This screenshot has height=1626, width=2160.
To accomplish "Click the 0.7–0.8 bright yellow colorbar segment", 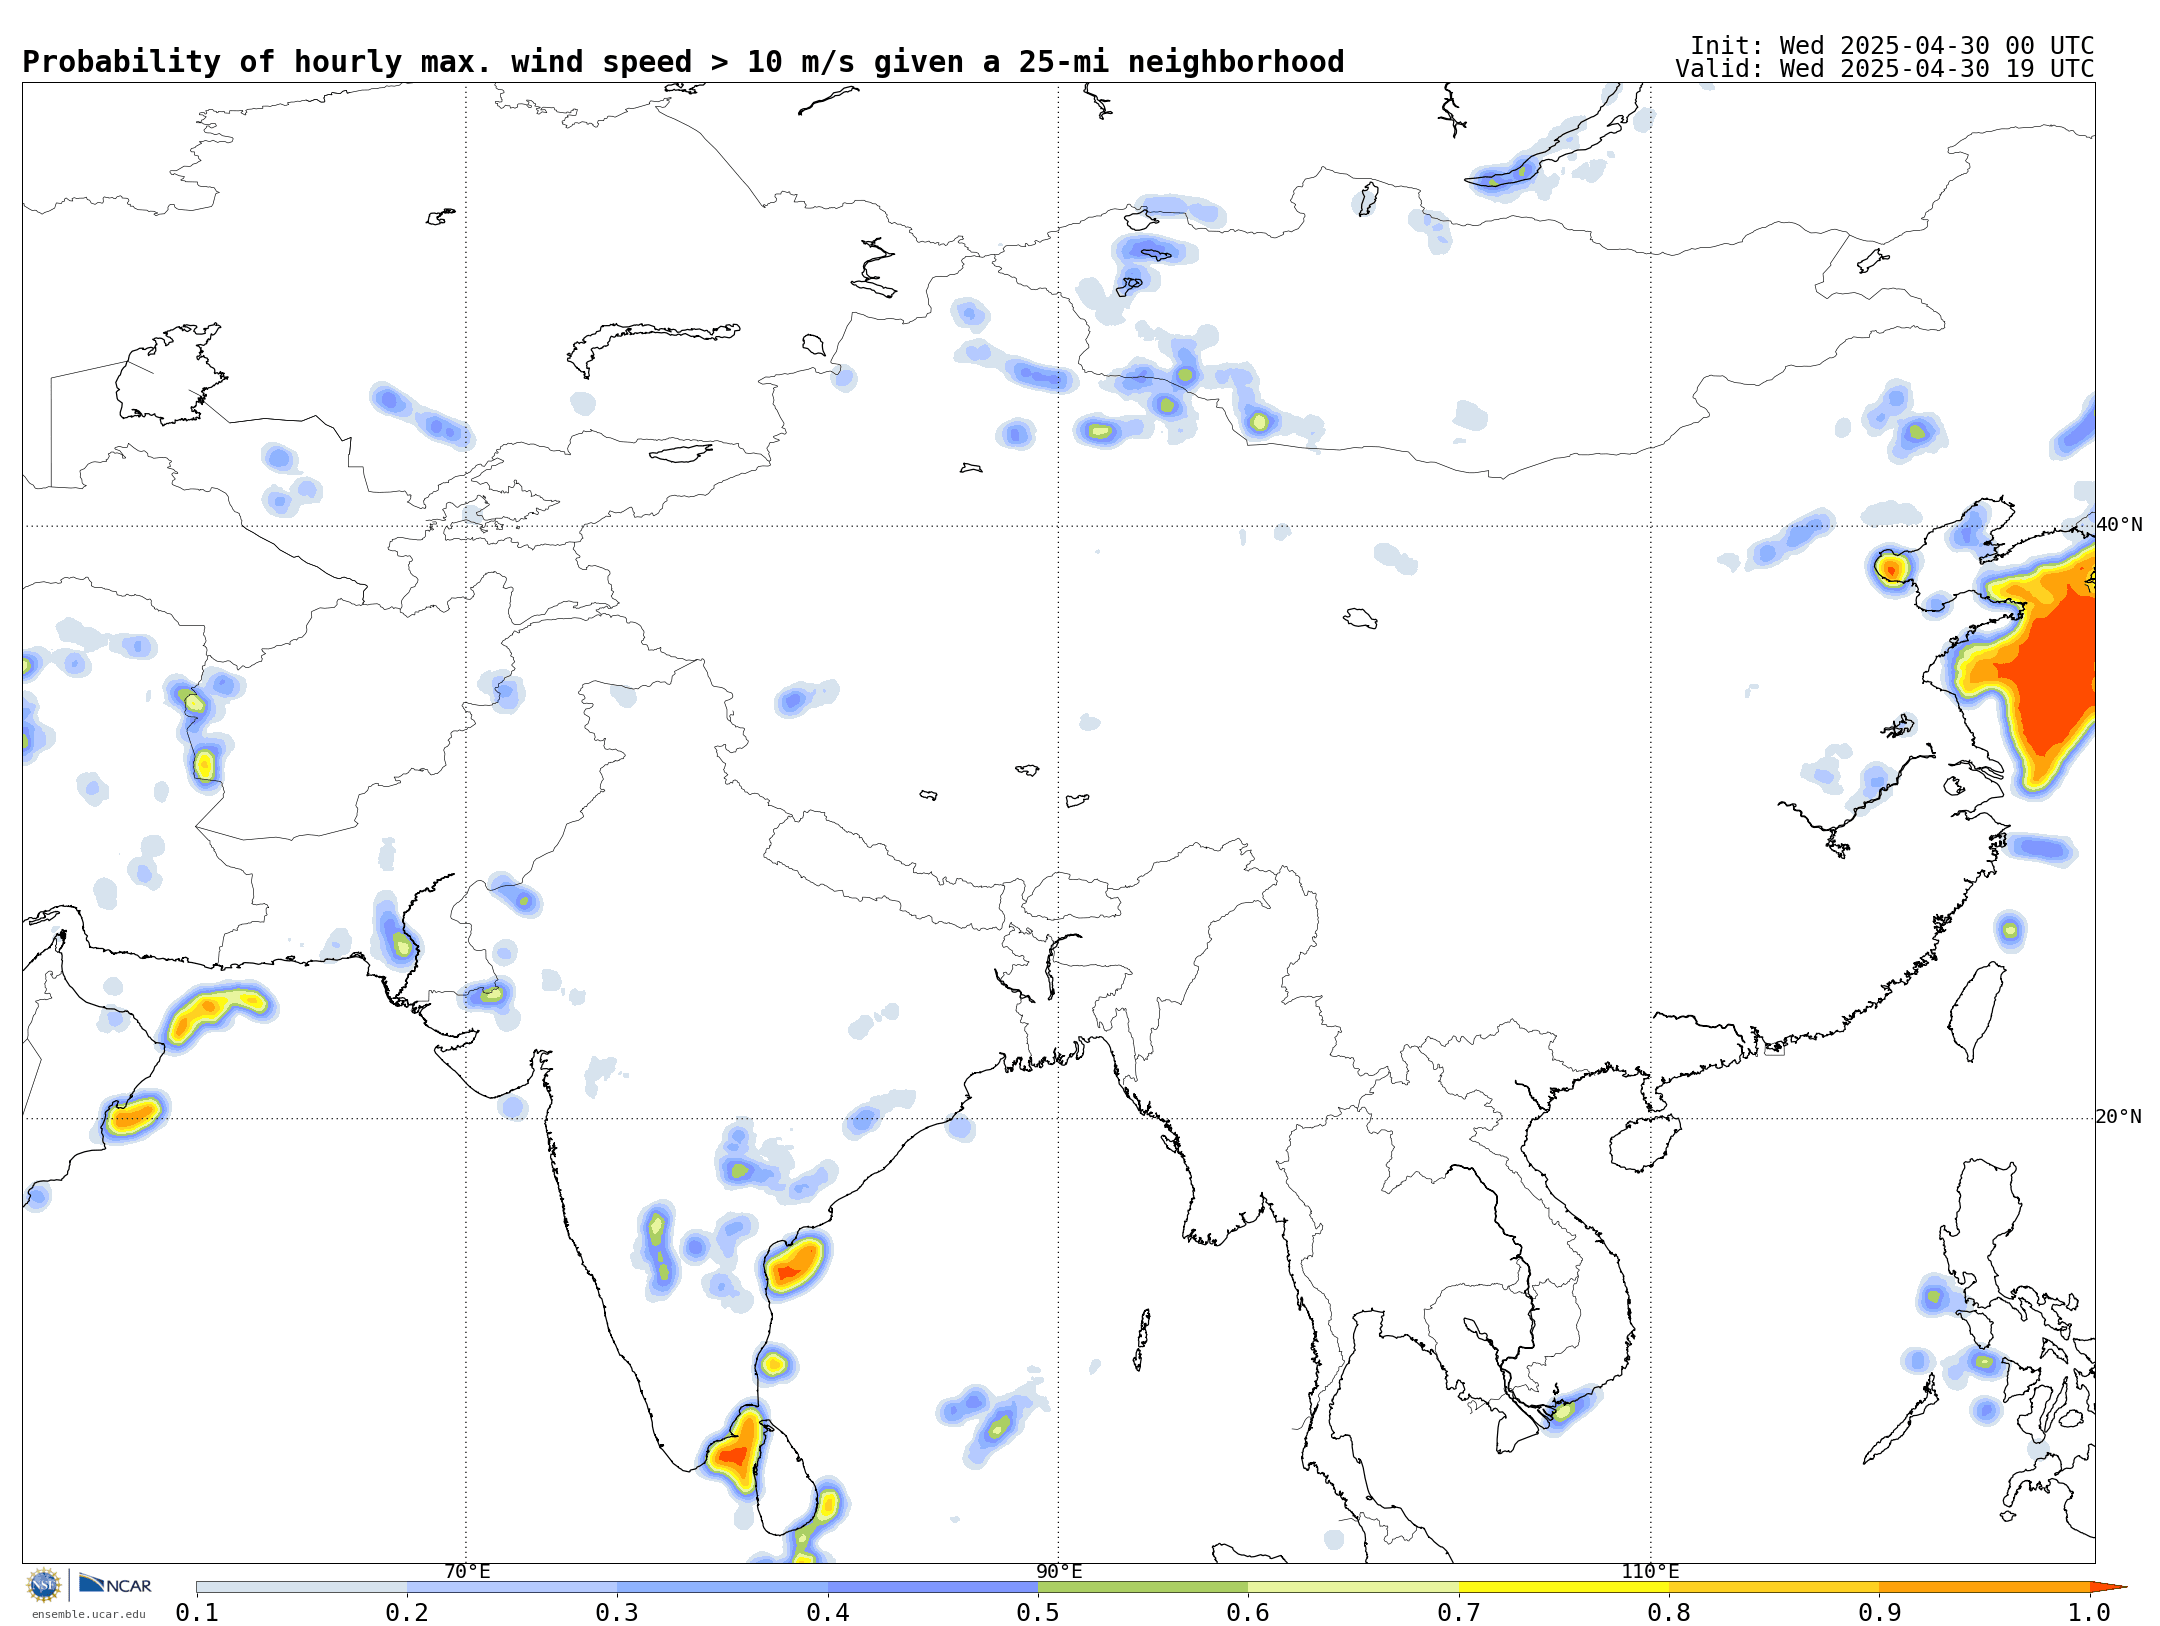I will tap(1564, 1587).
